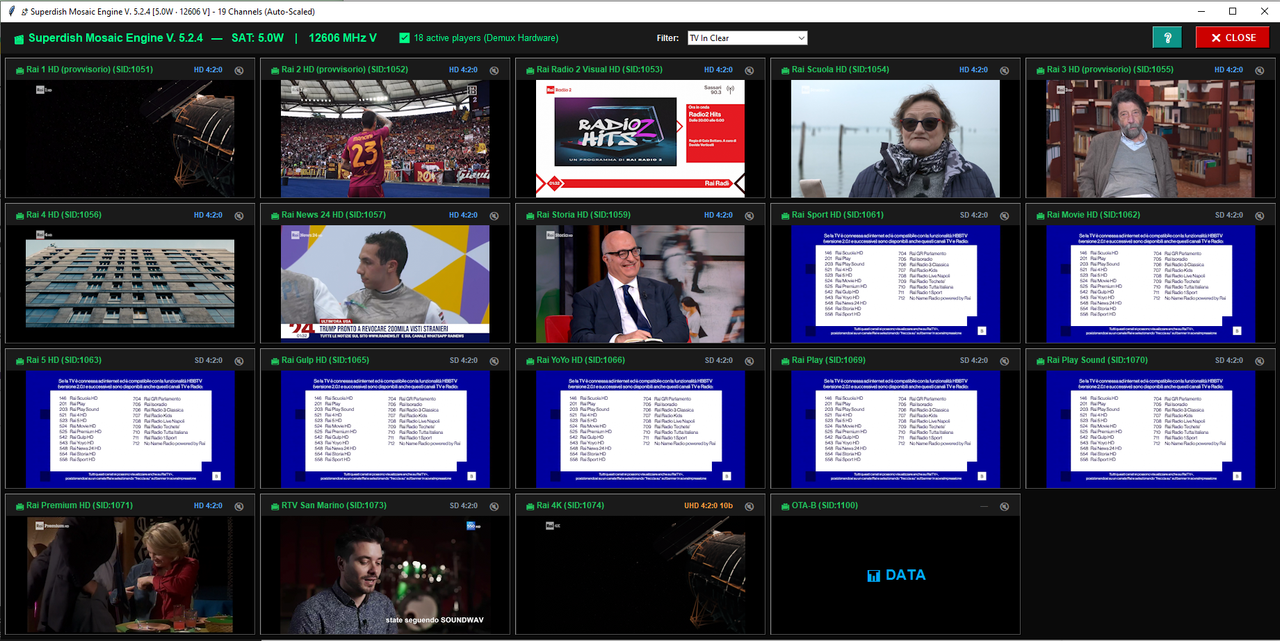Click the round audio icon on Rai News 24 HD

[494, 215]
